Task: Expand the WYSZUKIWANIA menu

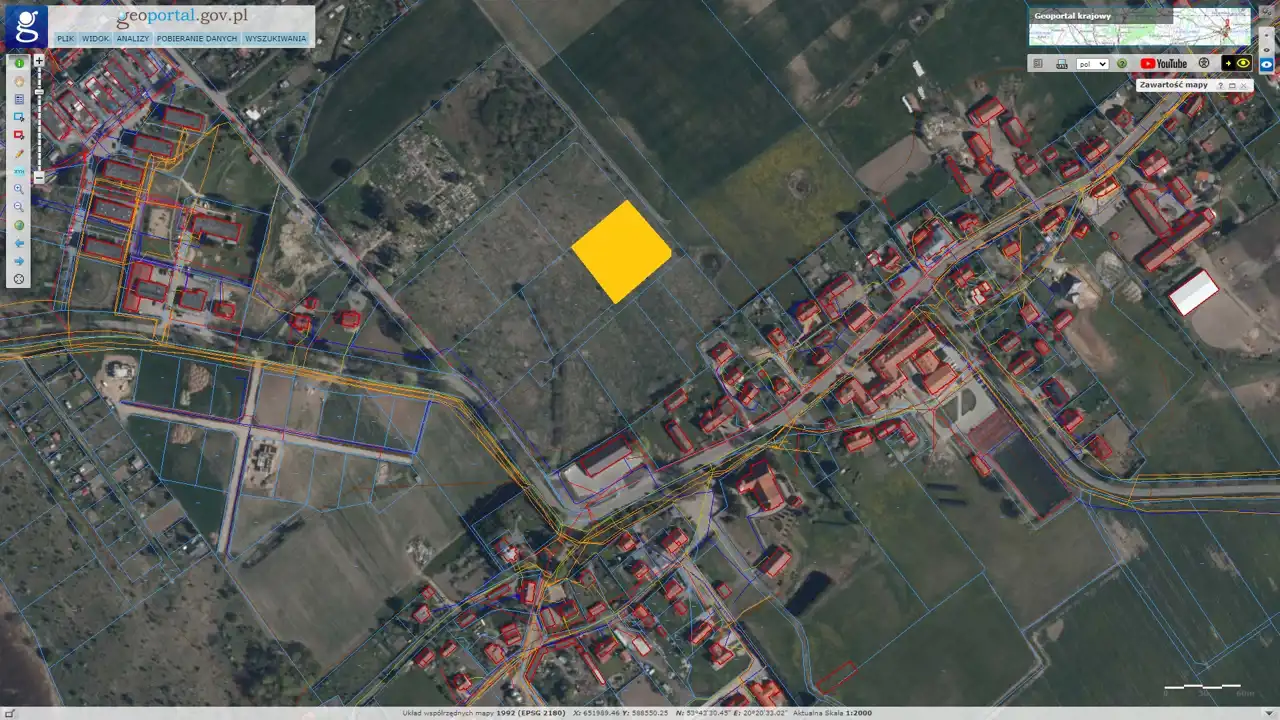Action: click(x=275, y=38)
